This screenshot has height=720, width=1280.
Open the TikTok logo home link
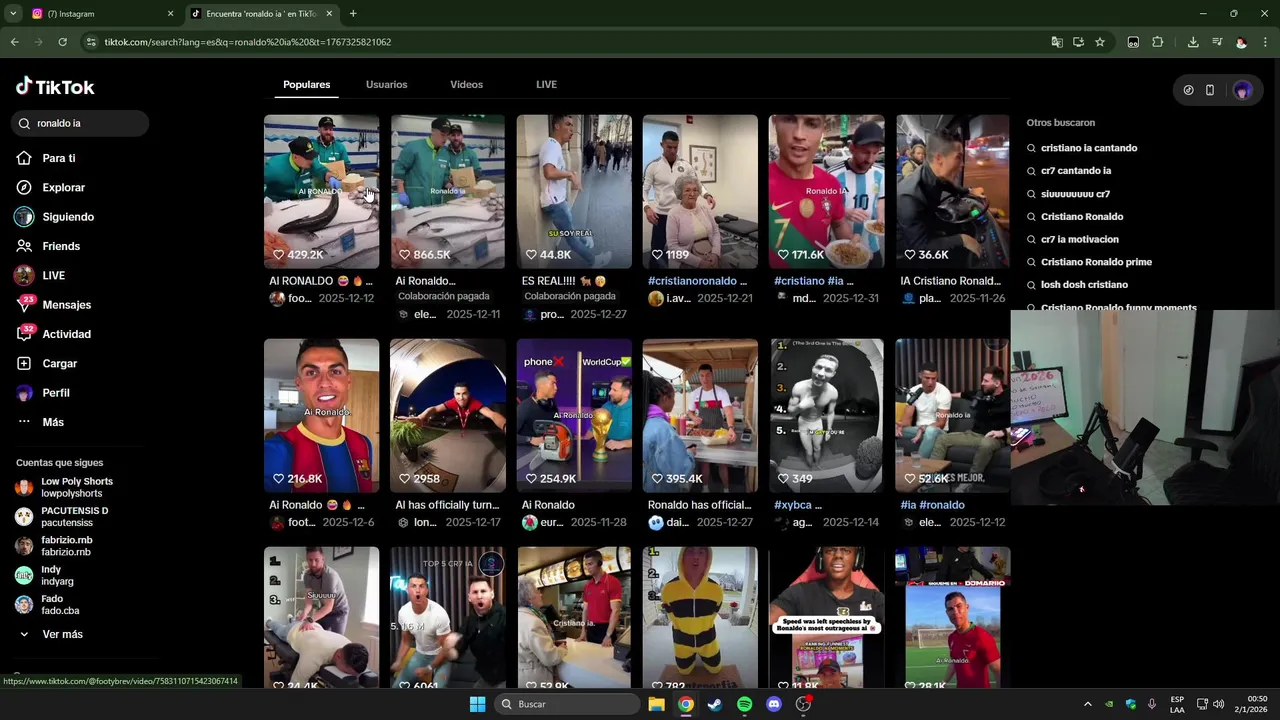click(x=55, y=87)
